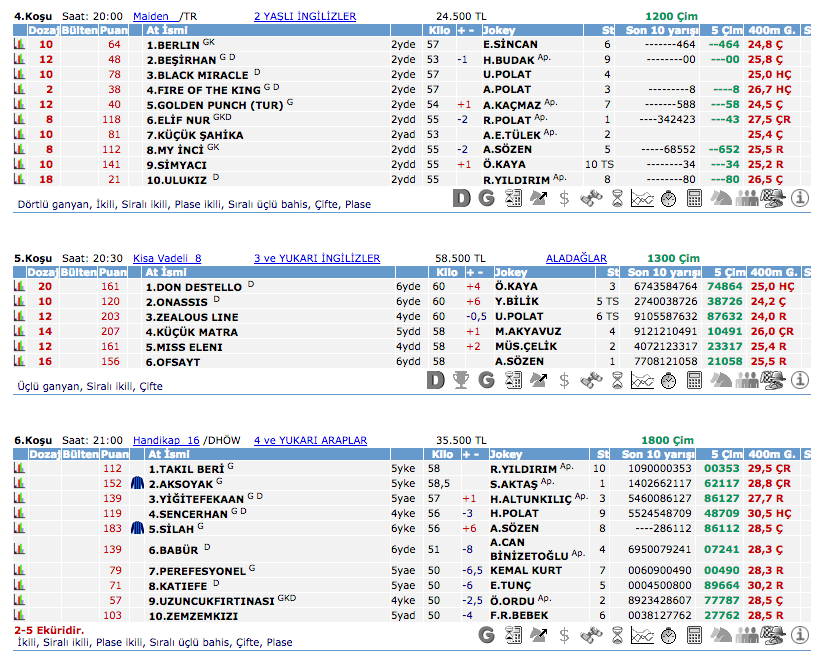Click the '4 ve YUKARI ARAPLAR' link
The height and width of the screenshot is (671, 840).
point(310,440)
